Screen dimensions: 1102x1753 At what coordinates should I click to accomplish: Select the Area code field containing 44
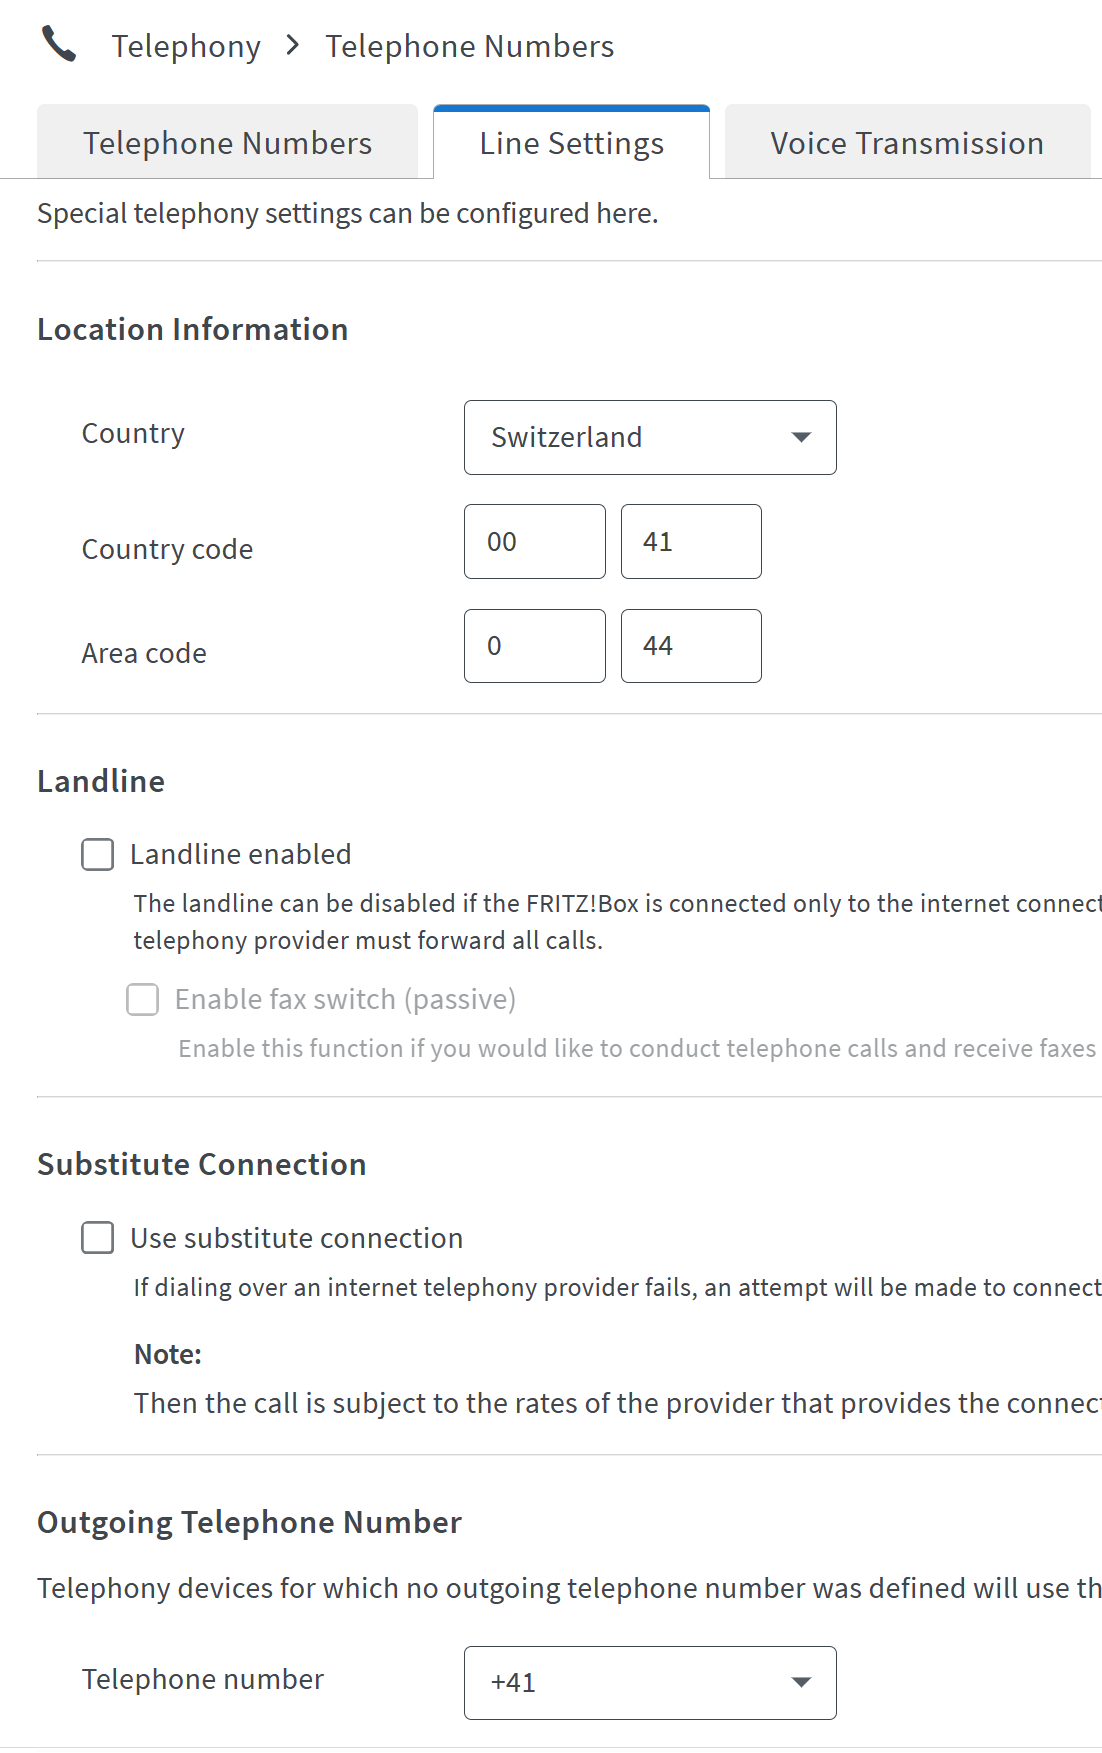pos(691,646)
